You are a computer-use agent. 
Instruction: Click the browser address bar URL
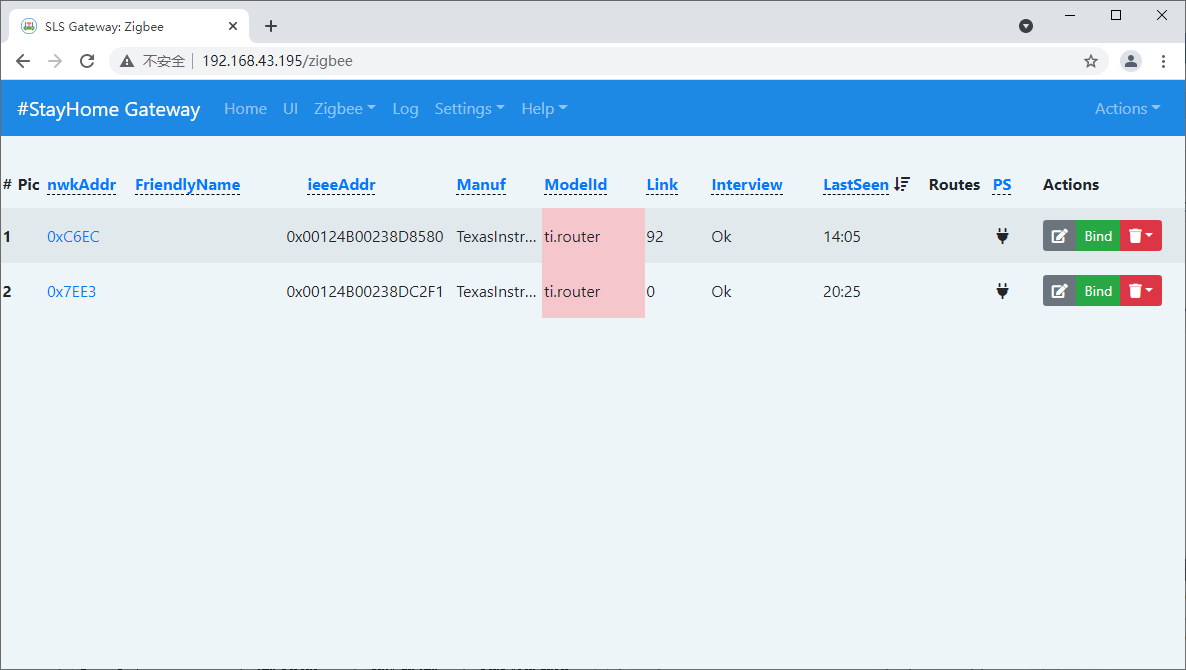277,61
